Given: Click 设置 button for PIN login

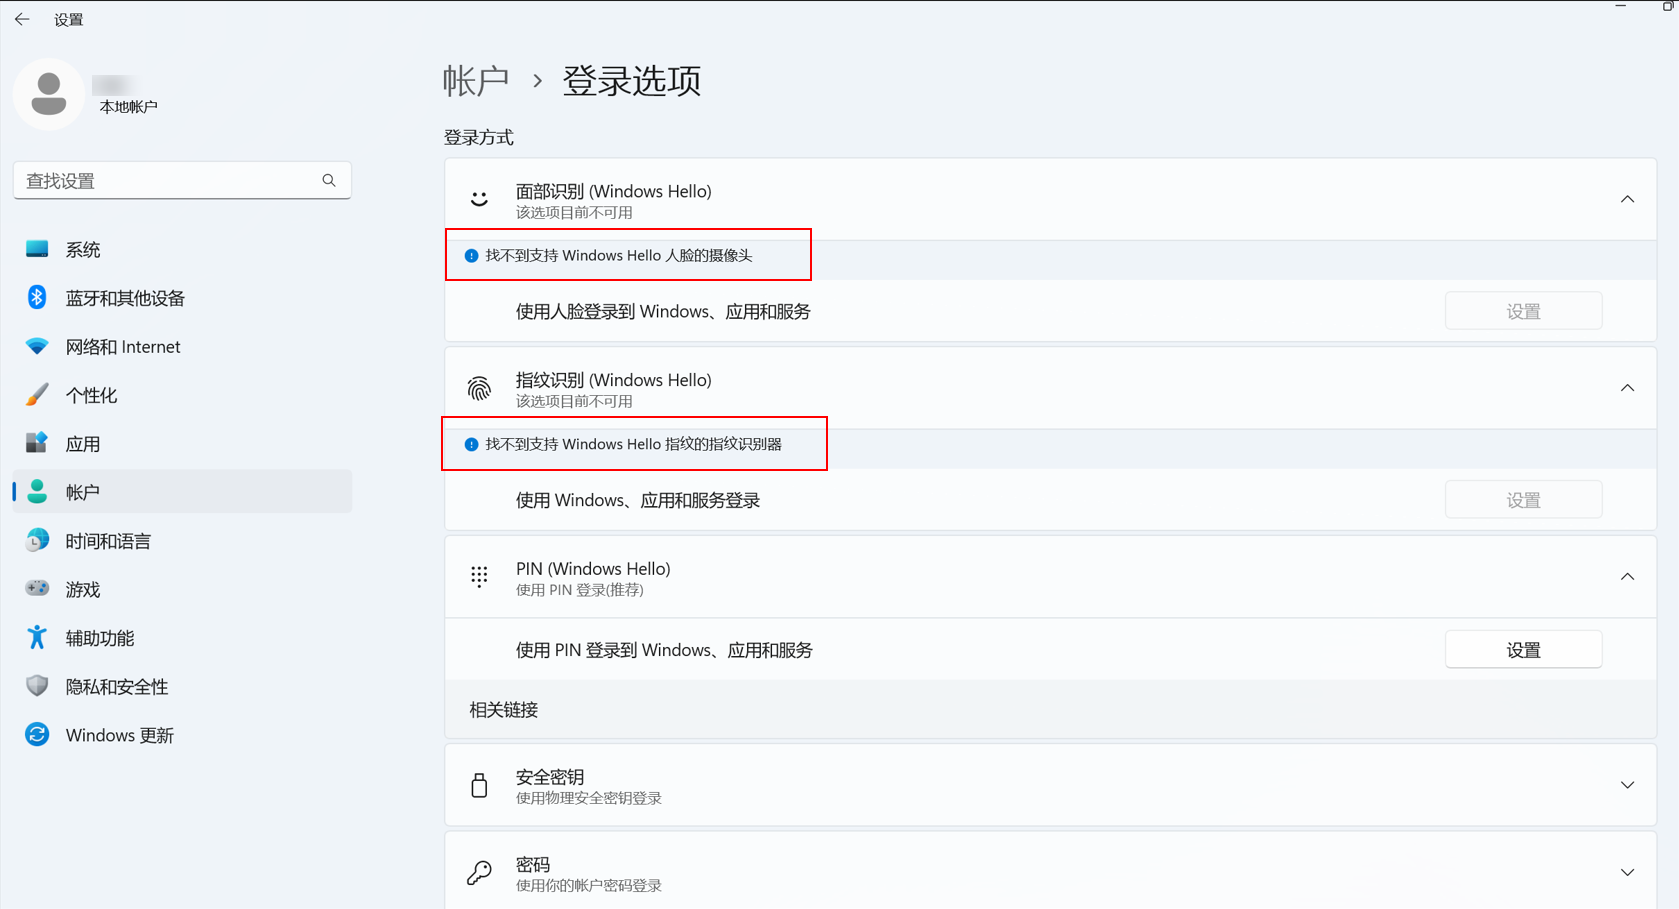Looking at the screenshot, I should point(1523,650).
